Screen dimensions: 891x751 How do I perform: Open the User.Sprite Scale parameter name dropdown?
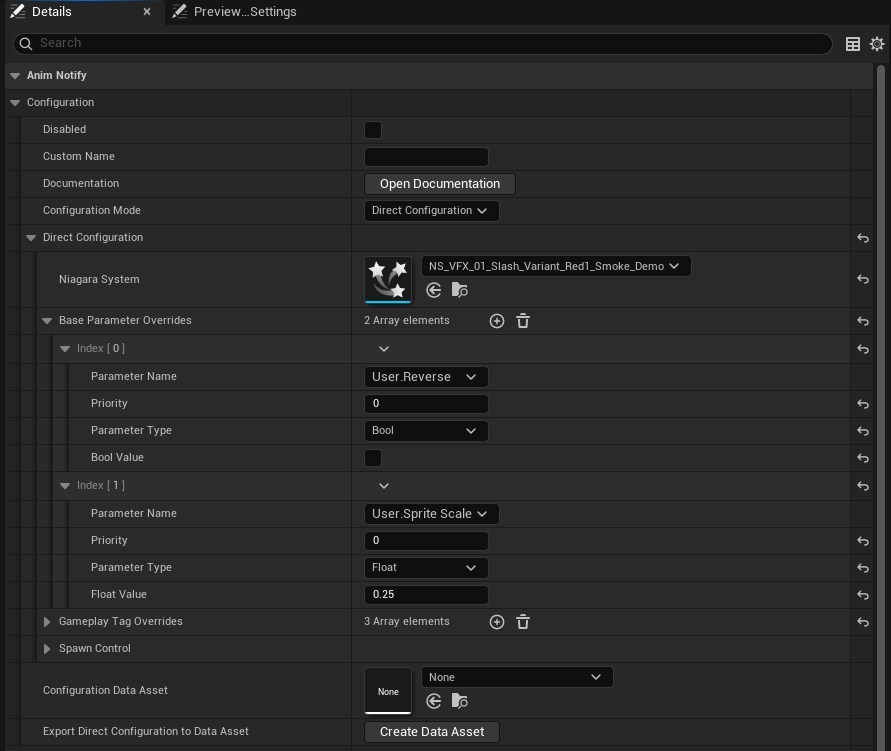tap(431, 514)
